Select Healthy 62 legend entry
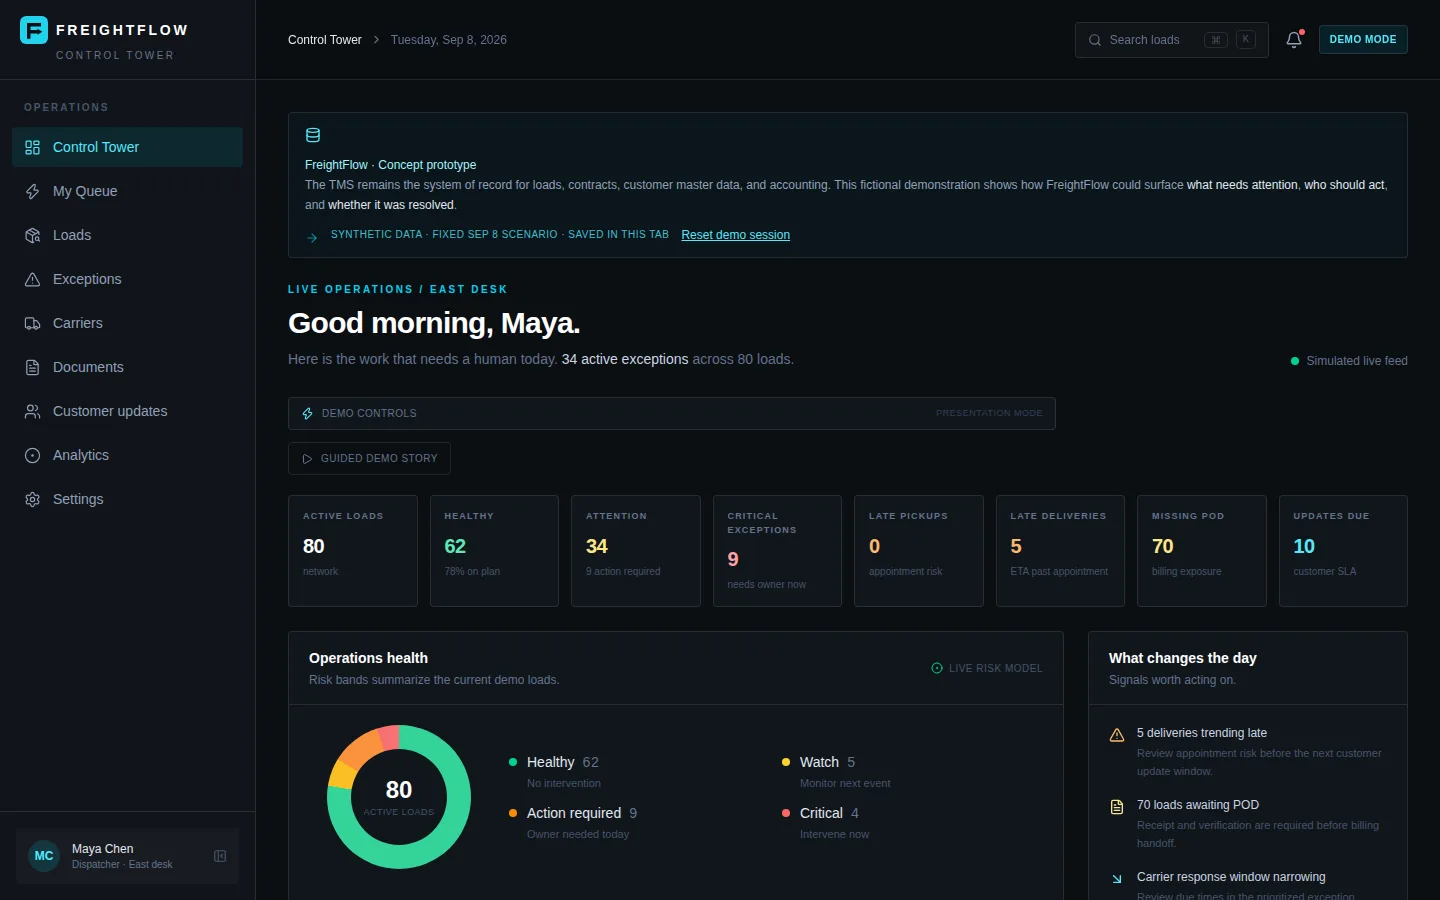Image resolution: width=1440 pixels, height=900 pixels. (554, 772)
